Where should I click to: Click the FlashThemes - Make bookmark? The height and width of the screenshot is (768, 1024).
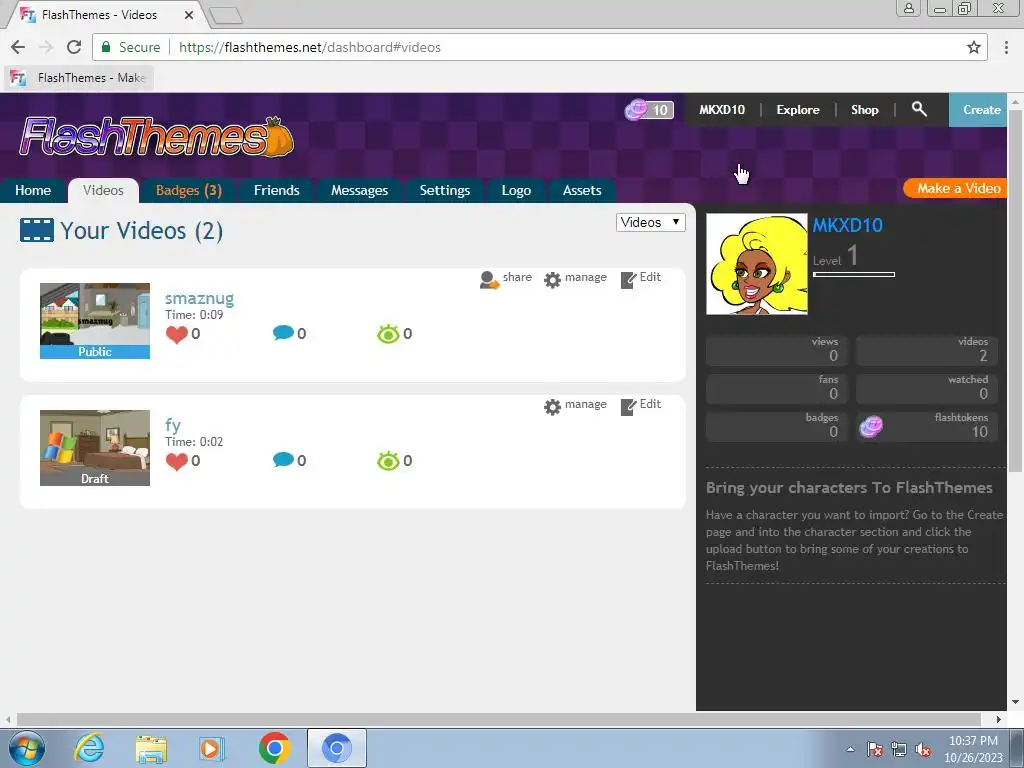pos(80,78)
